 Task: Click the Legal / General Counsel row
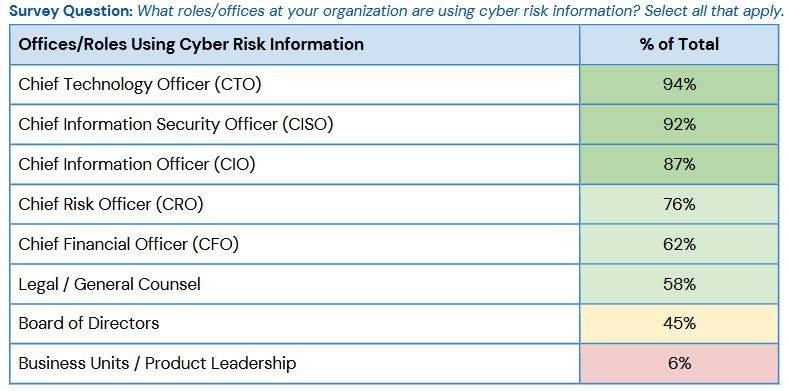[295, 284]
